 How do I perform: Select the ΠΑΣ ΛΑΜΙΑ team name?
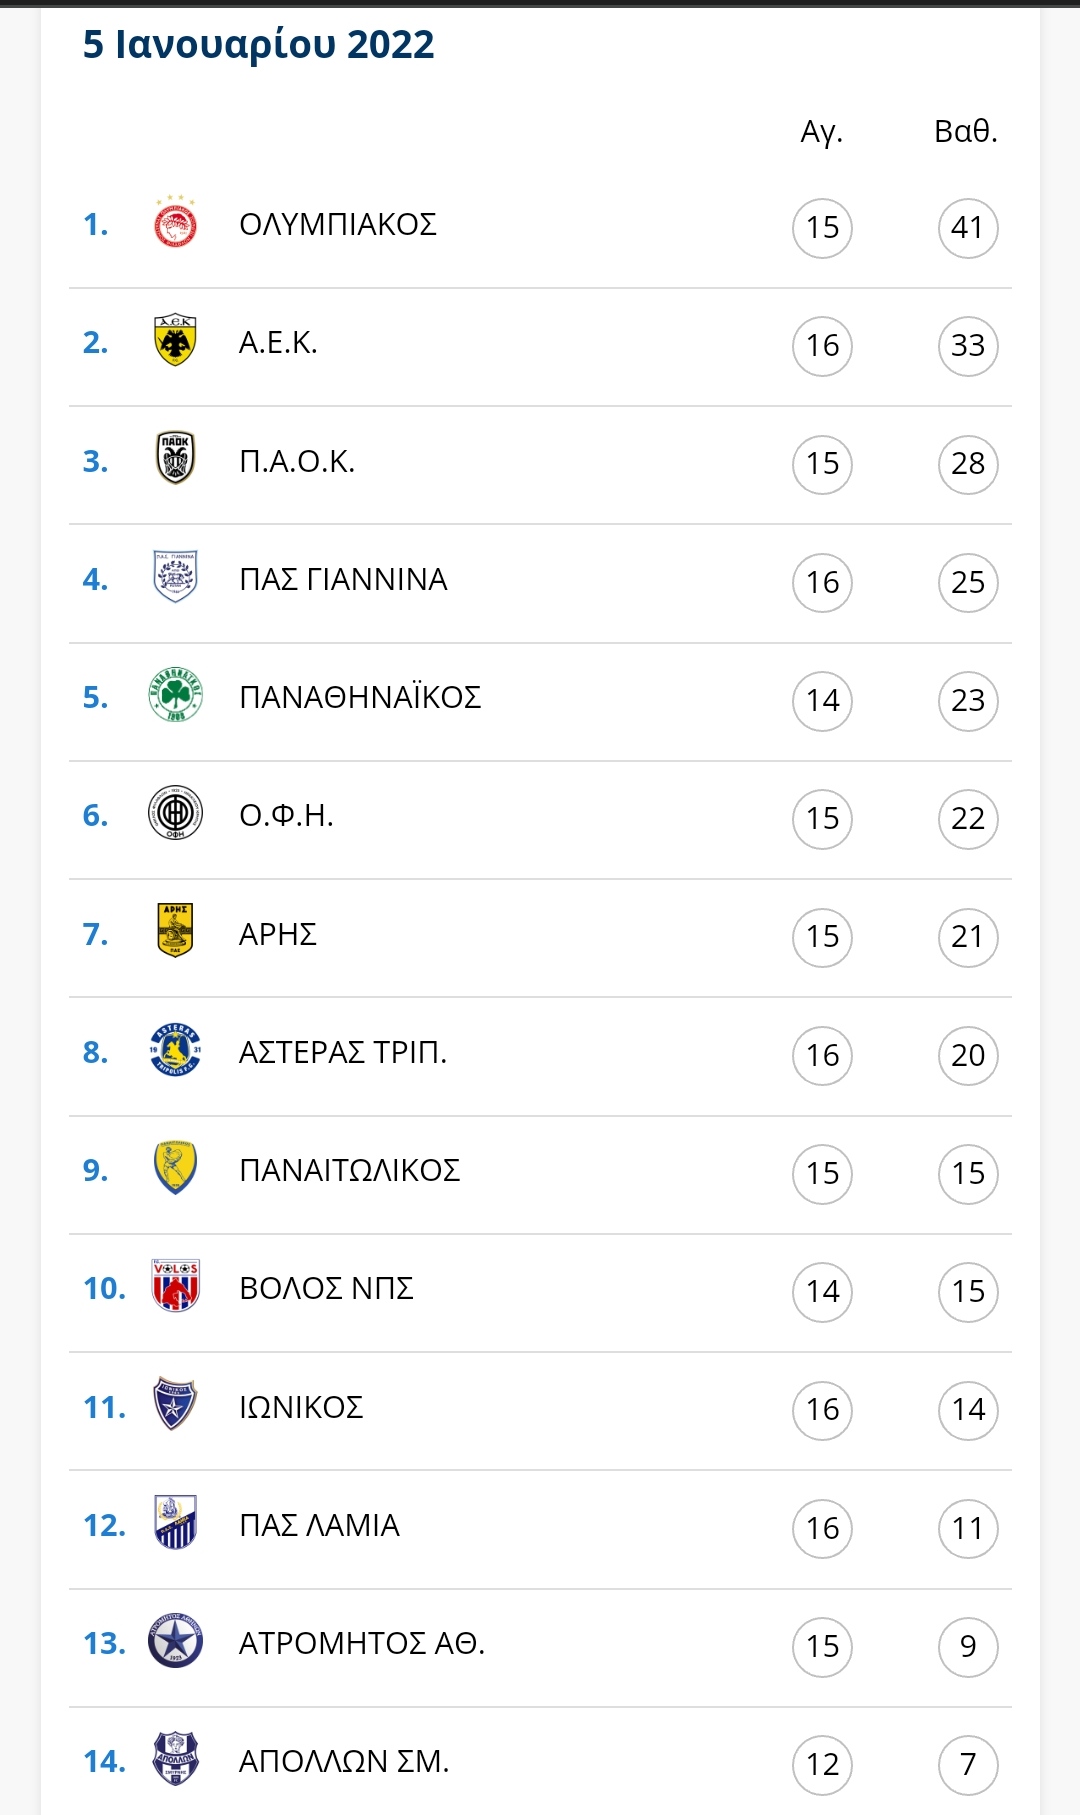(x=319, y=1525)
